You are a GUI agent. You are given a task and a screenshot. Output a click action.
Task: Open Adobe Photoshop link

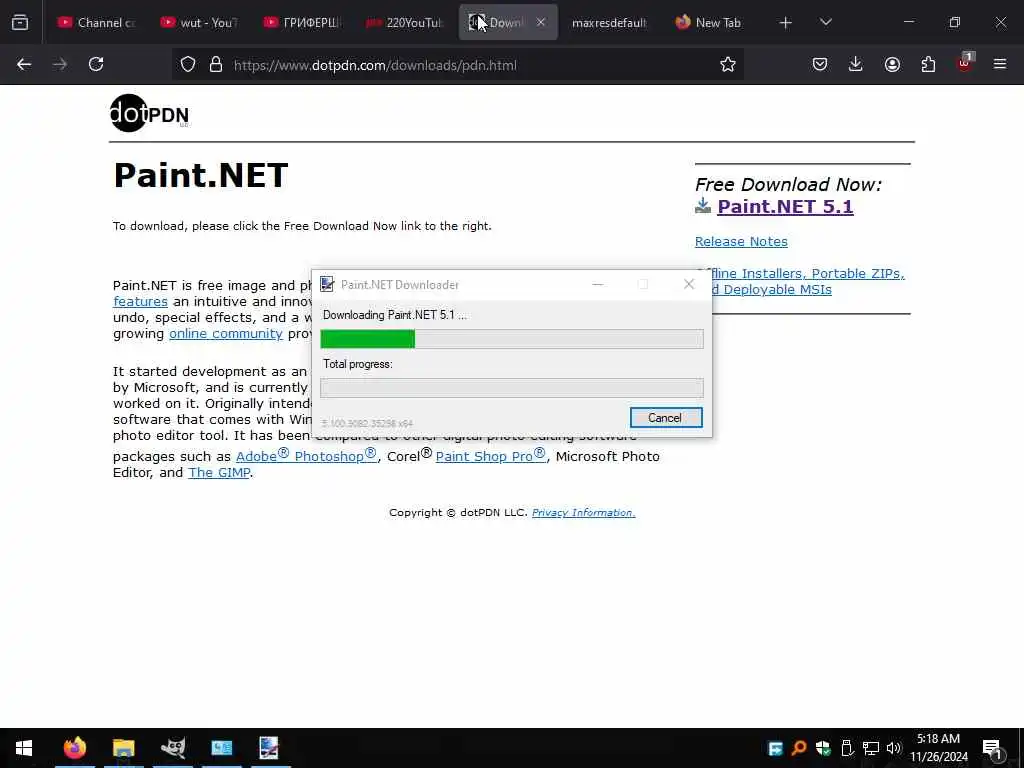click(x=306, y=455)
